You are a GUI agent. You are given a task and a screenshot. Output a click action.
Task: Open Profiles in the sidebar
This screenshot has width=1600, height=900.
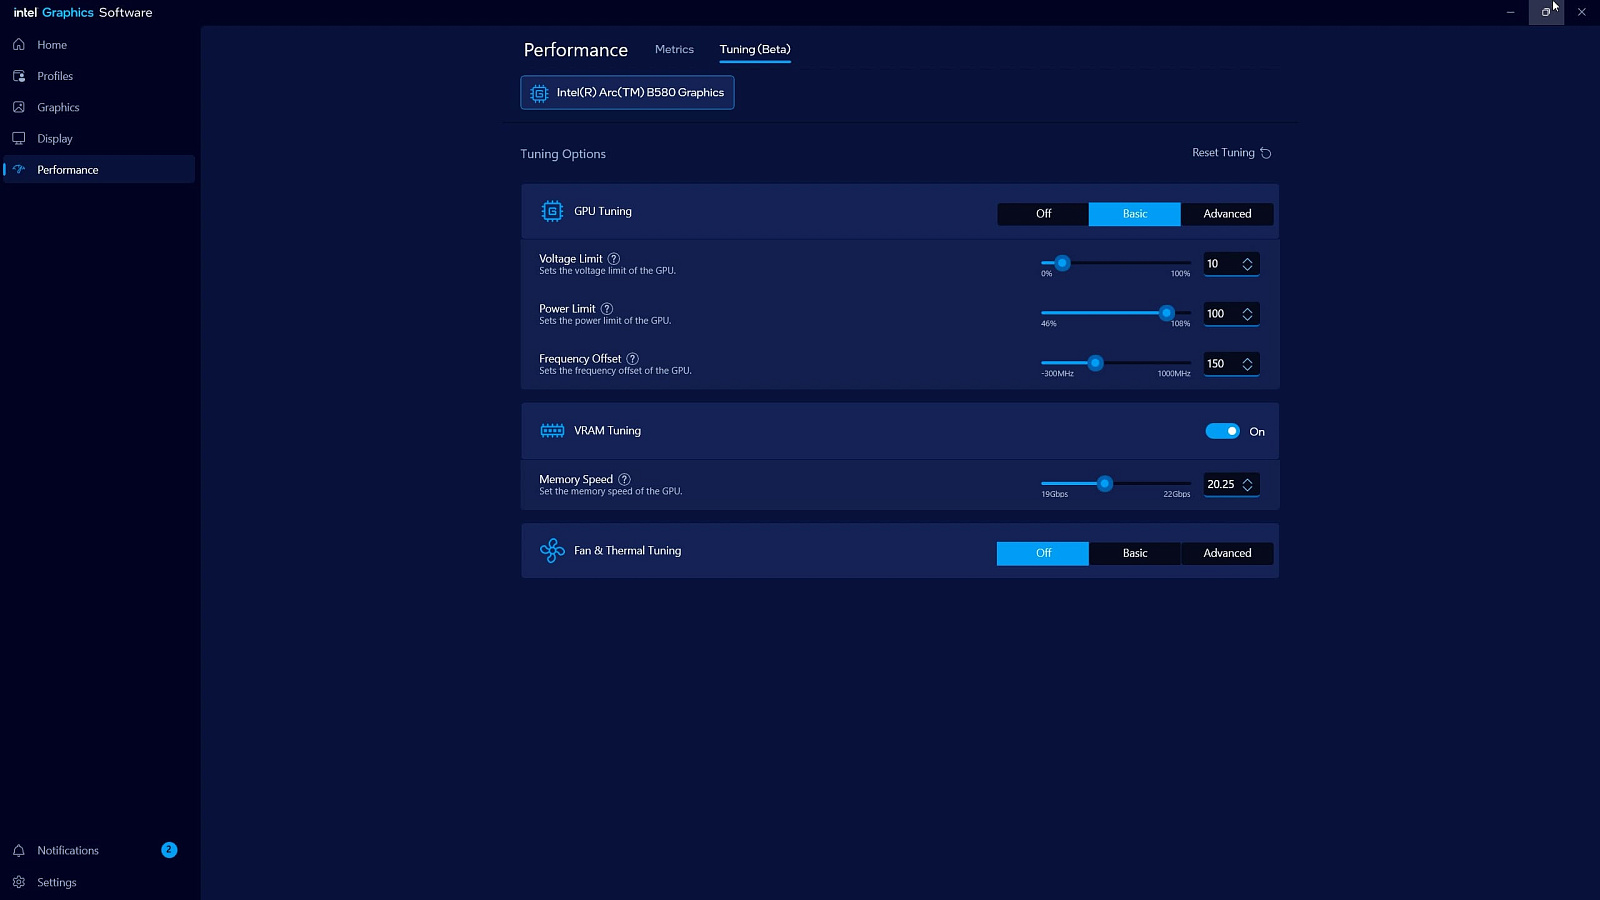(x=98, y=76)
